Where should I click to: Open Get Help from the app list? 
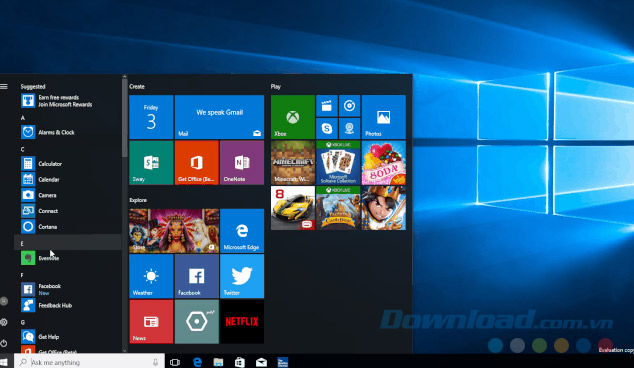pyautogui.click(x=68, y=337)
